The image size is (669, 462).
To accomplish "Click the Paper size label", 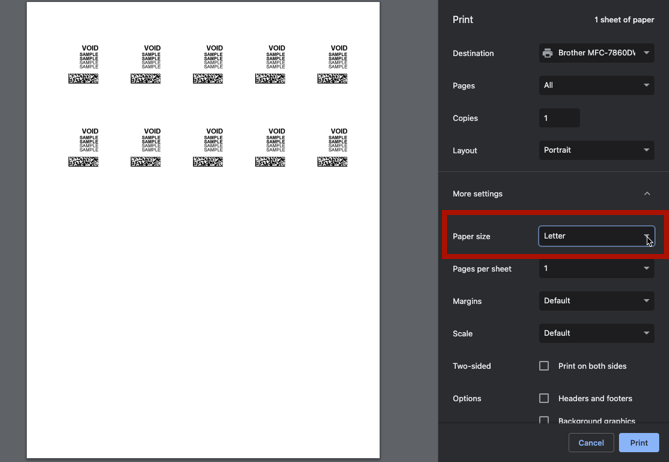I will coord(471,236).
